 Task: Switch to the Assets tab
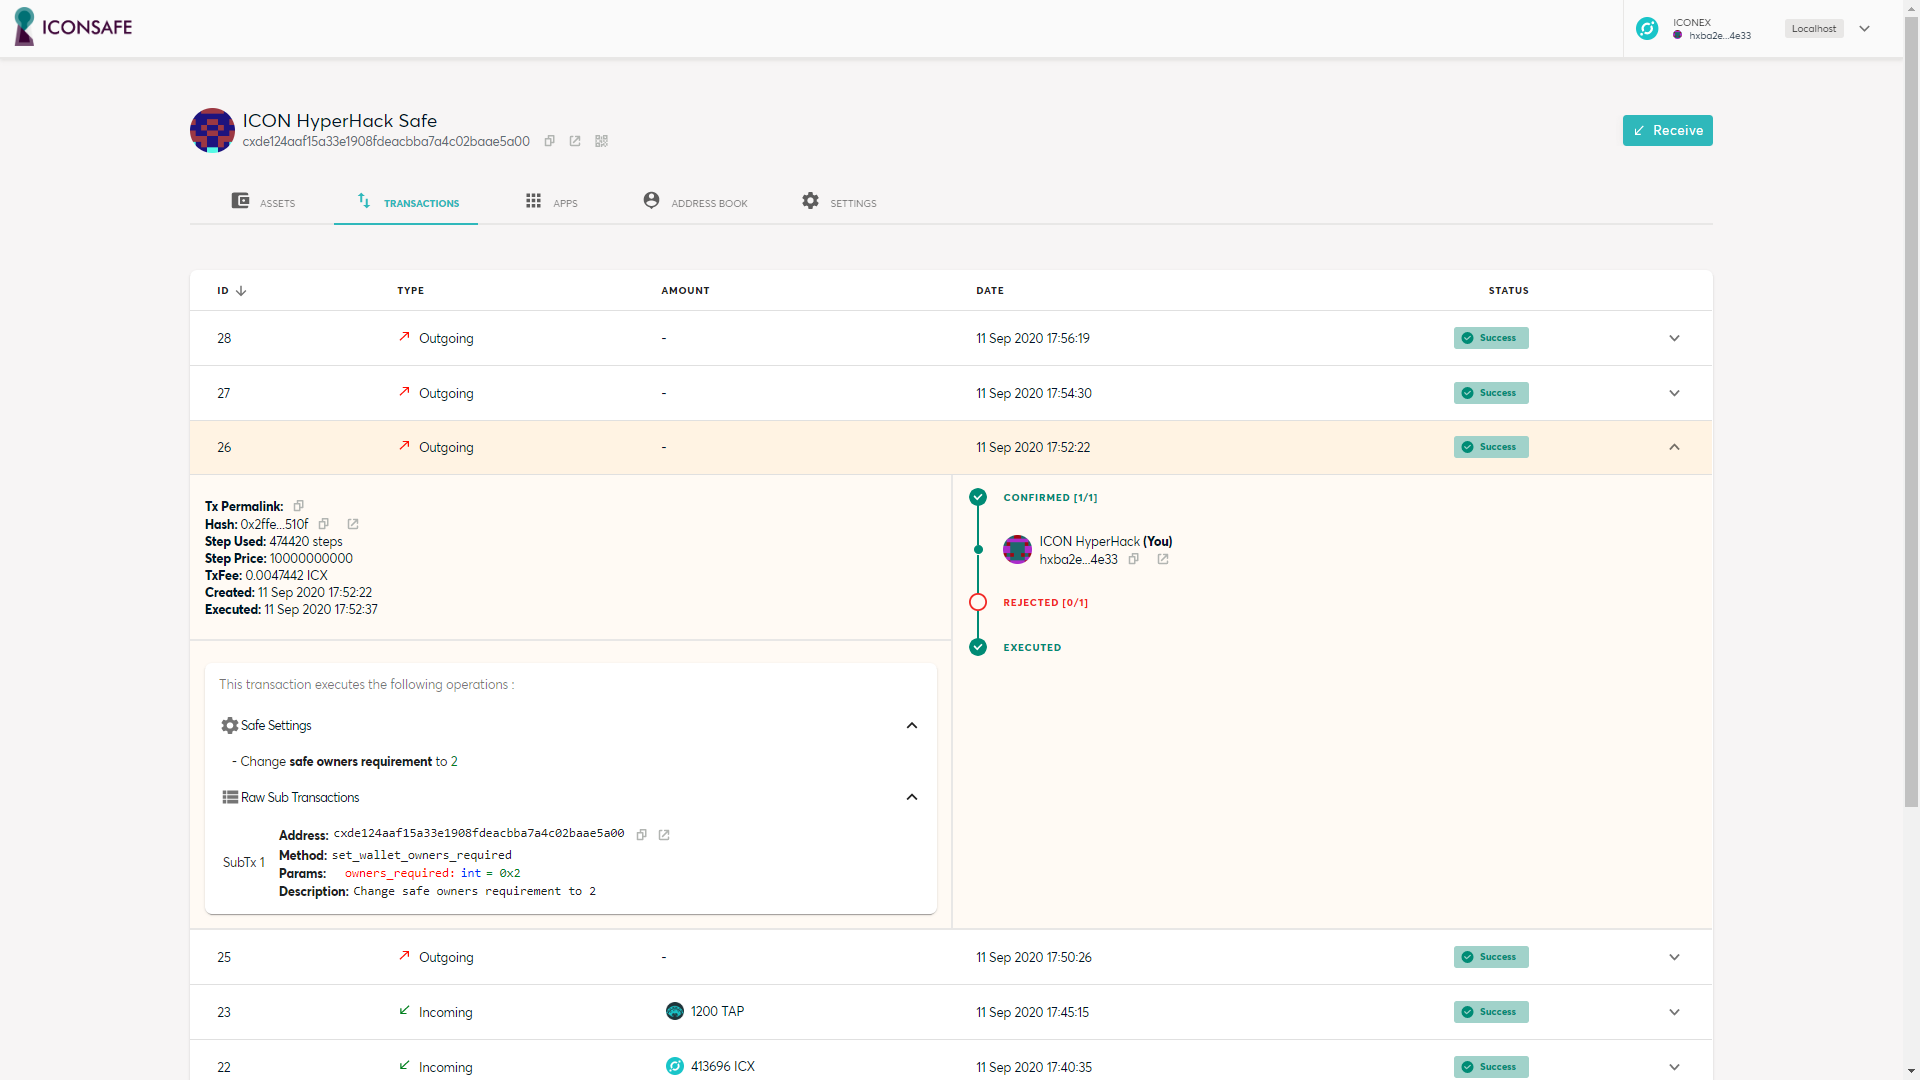click(263, 202)
